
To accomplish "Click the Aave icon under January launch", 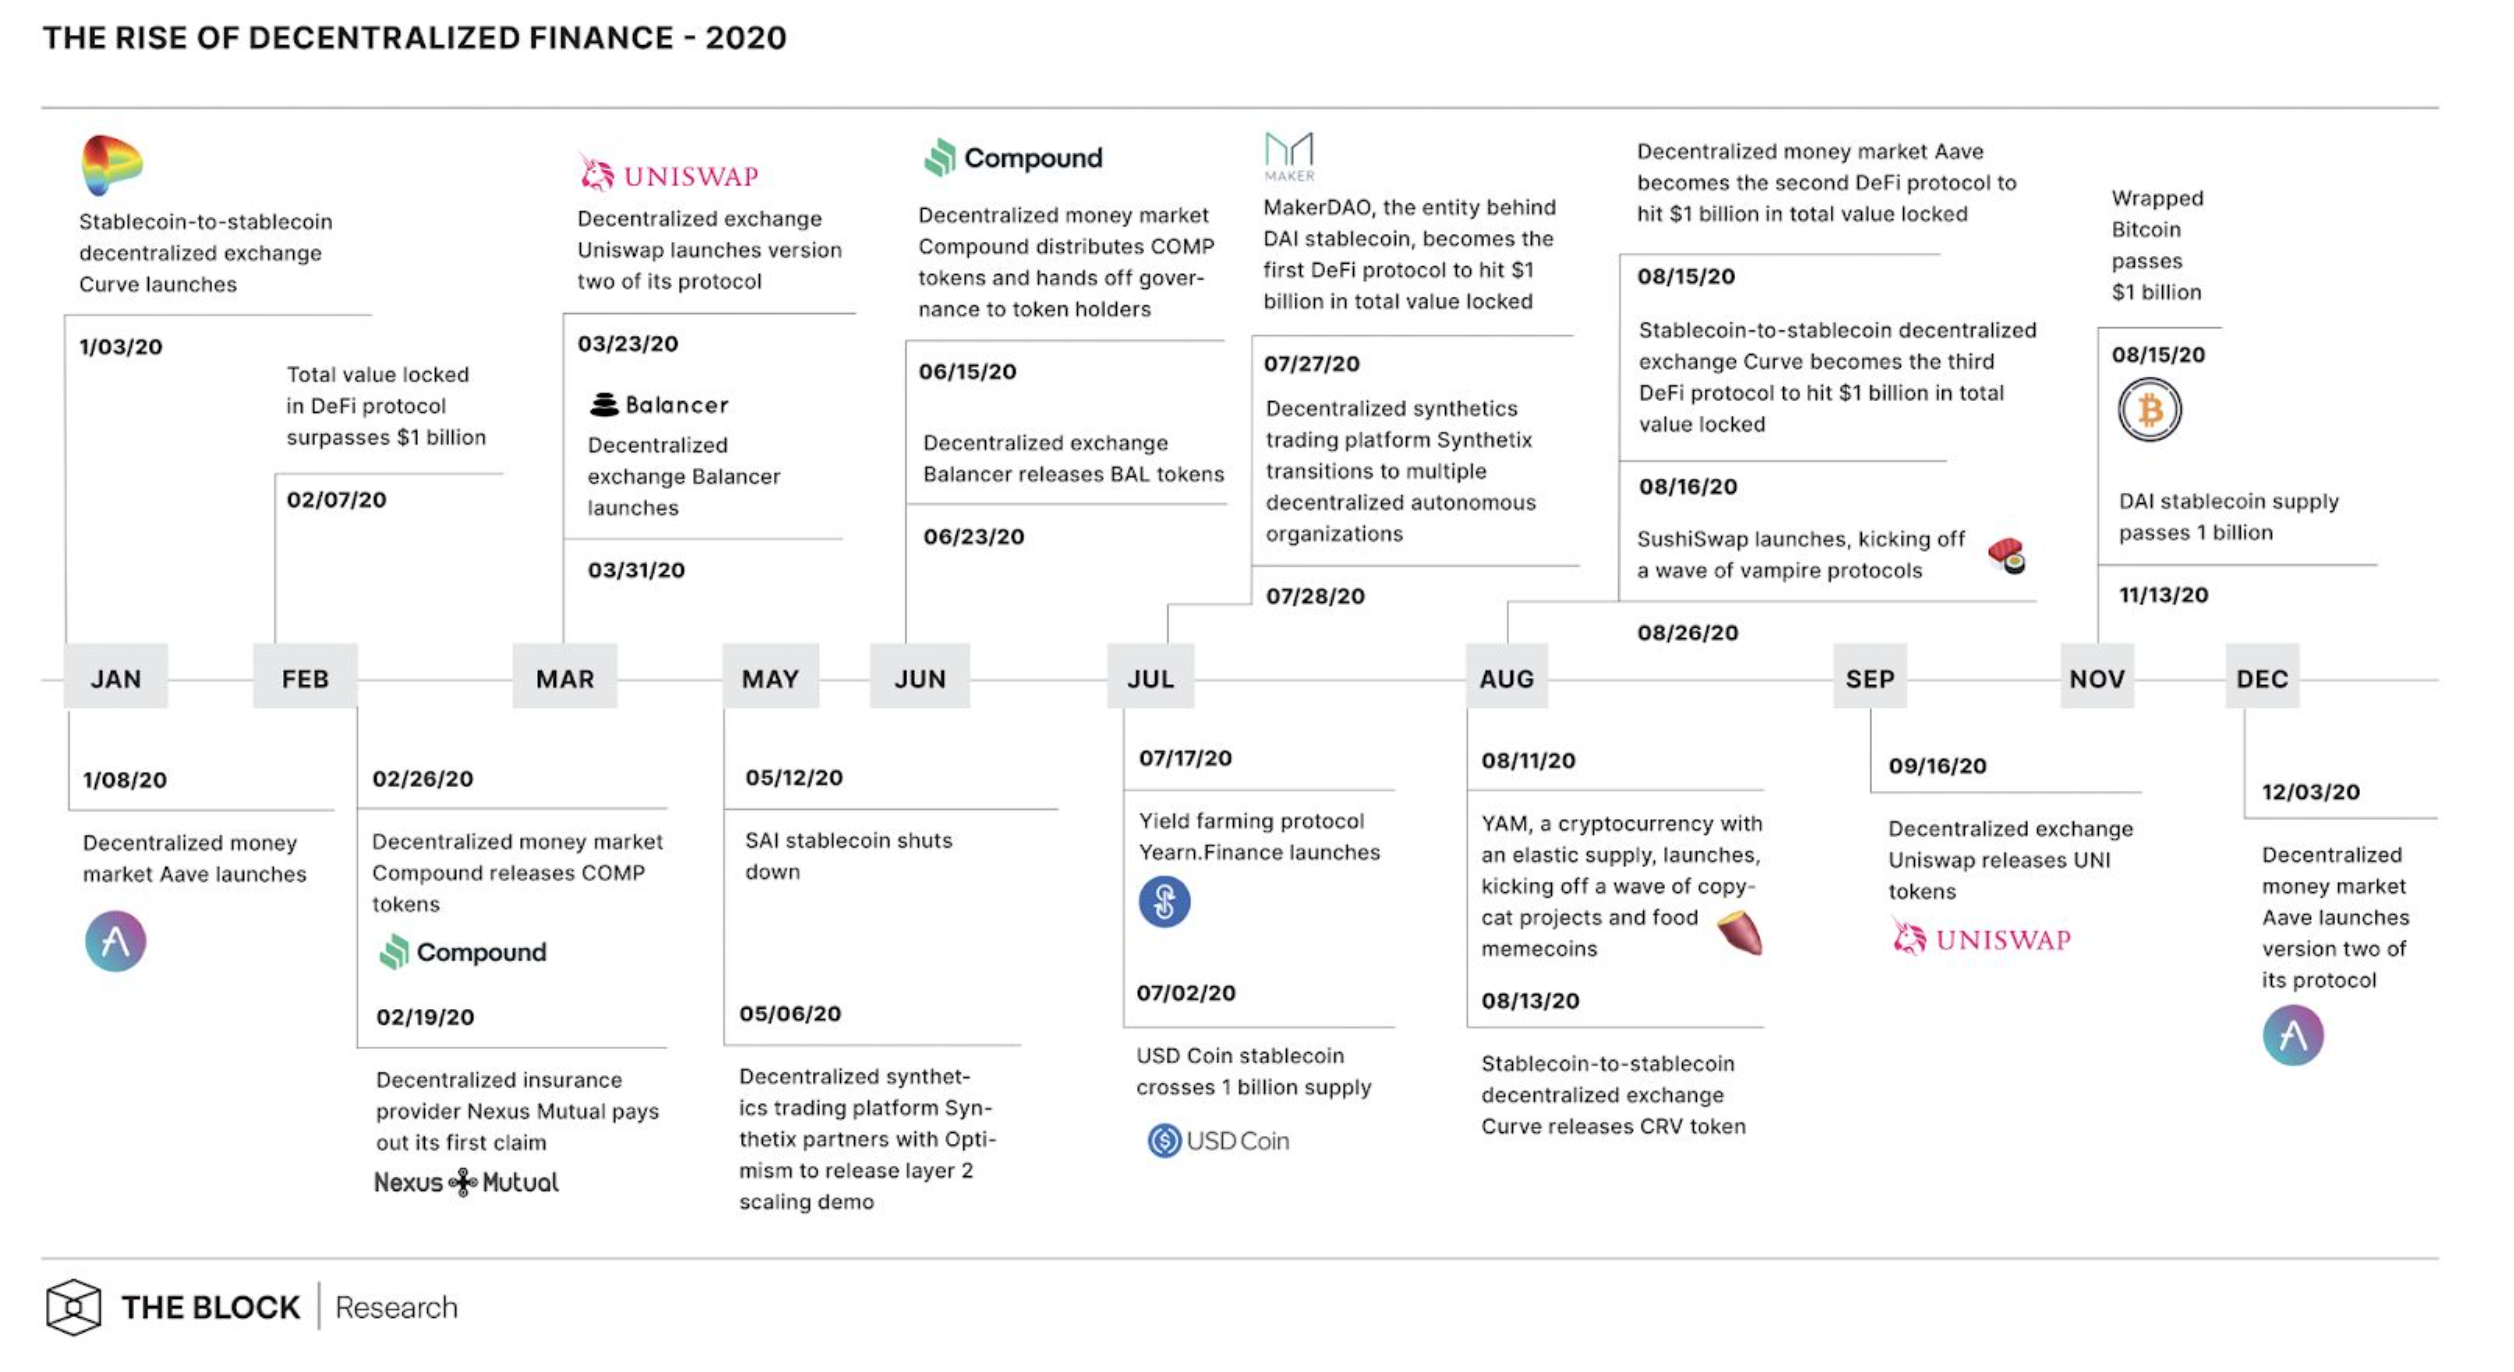I will click(115, 941).
